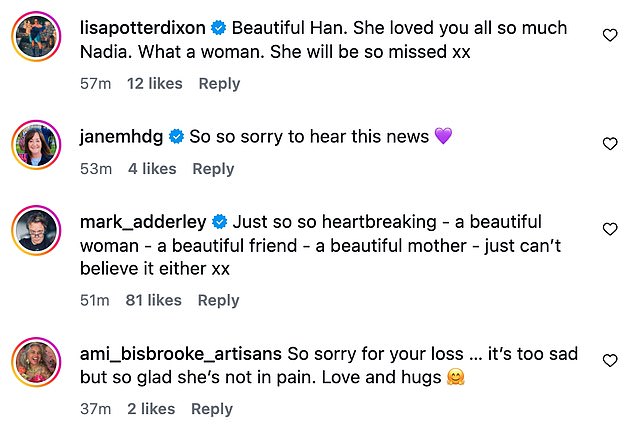
Task: View the 2 likes list
Action: tap(150, 408)
